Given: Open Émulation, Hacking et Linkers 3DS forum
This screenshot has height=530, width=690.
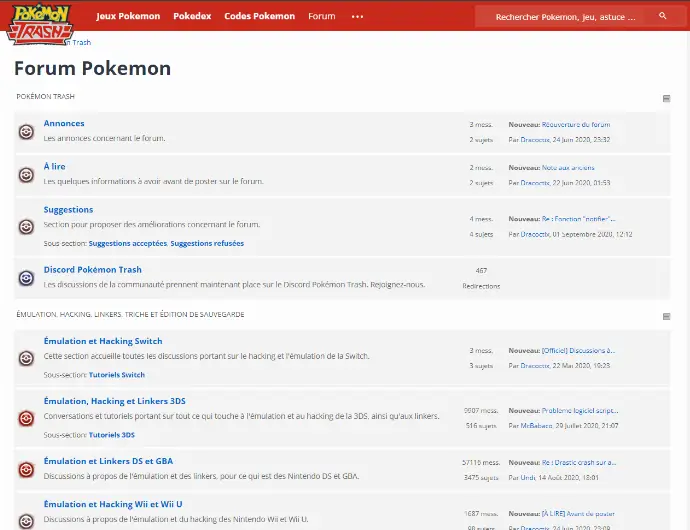Looking at the screenshot, I should click(x=114, y=401).
